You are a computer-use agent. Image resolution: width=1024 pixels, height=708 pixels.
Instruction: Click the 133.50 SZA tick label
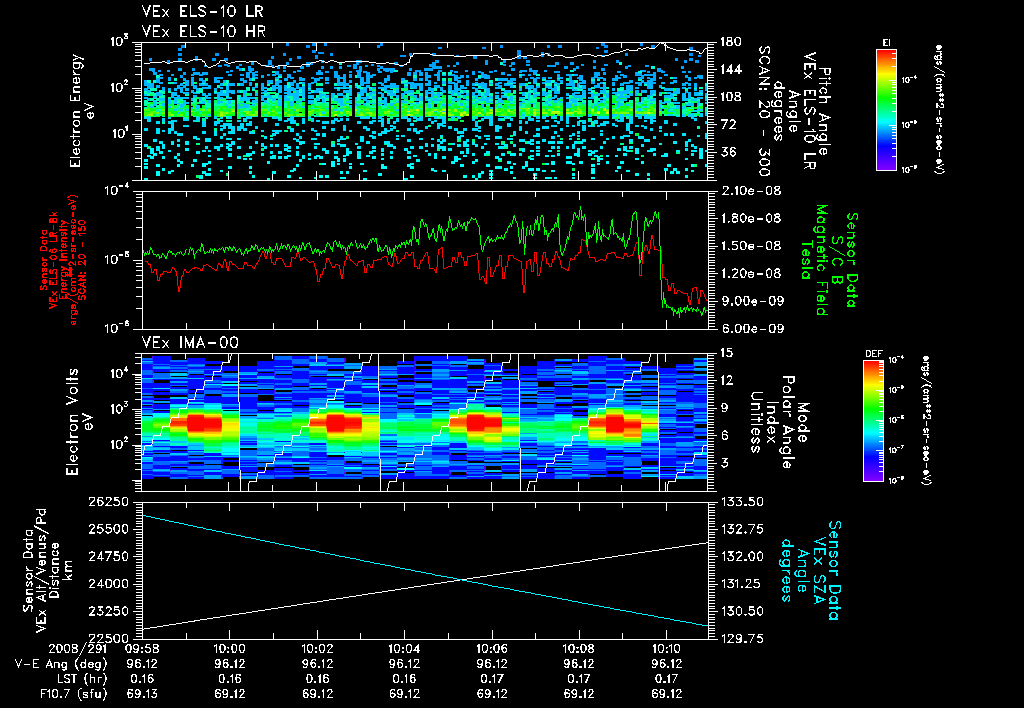pyautogui.click(x=742, y=502)
